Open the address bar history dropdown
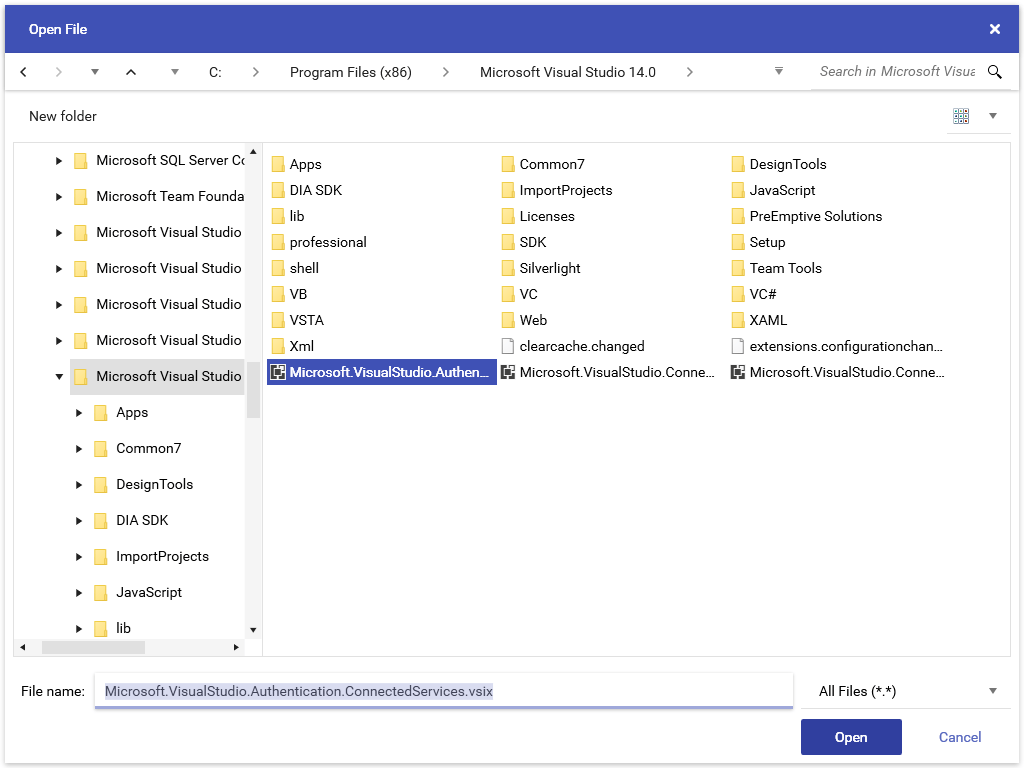 point(778,71)
